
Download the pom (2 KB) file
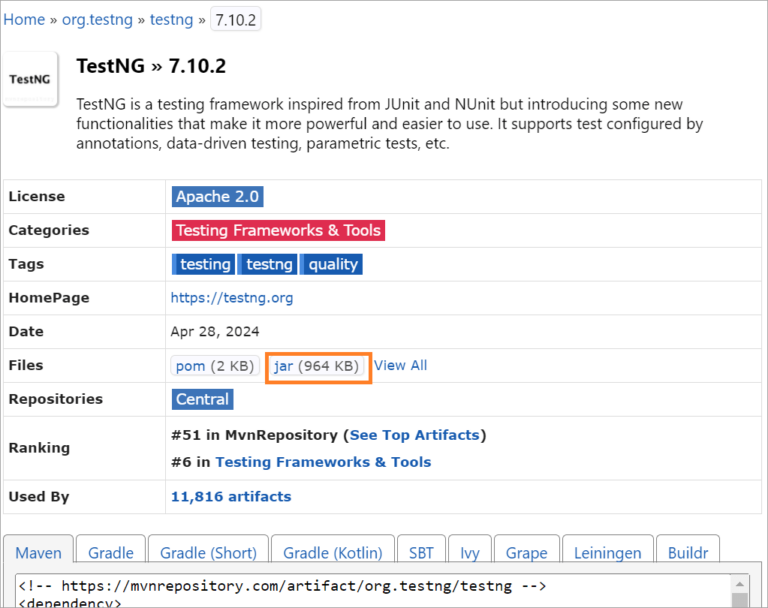pyautogui.click(x=215, y=366)
